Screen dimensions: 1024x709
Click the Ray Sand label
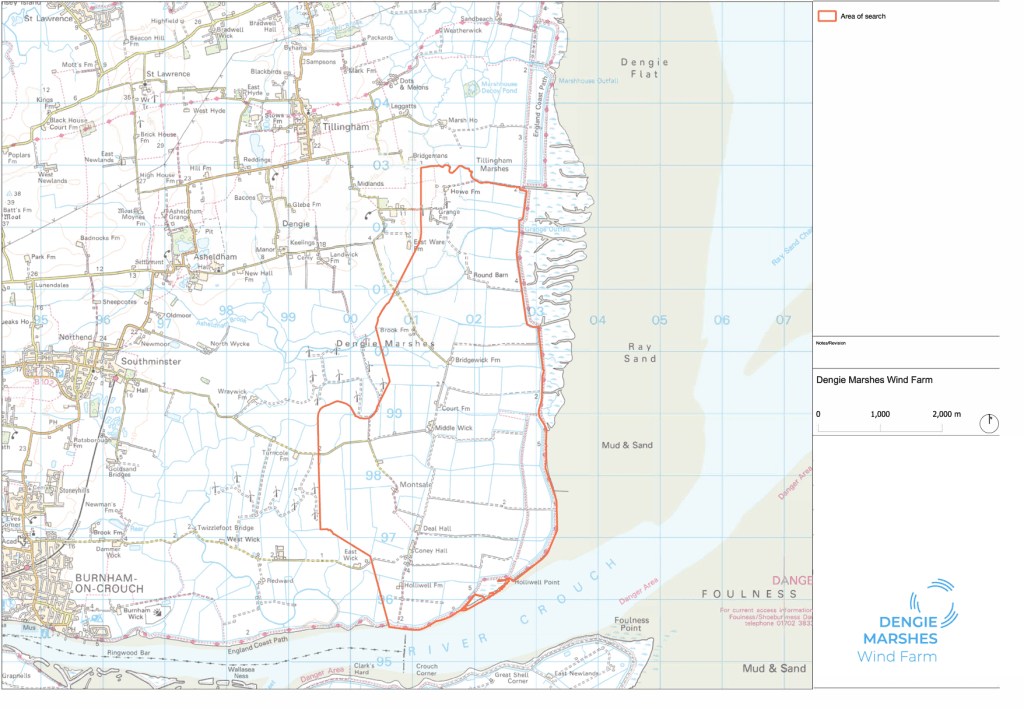[x=640, y=352]
